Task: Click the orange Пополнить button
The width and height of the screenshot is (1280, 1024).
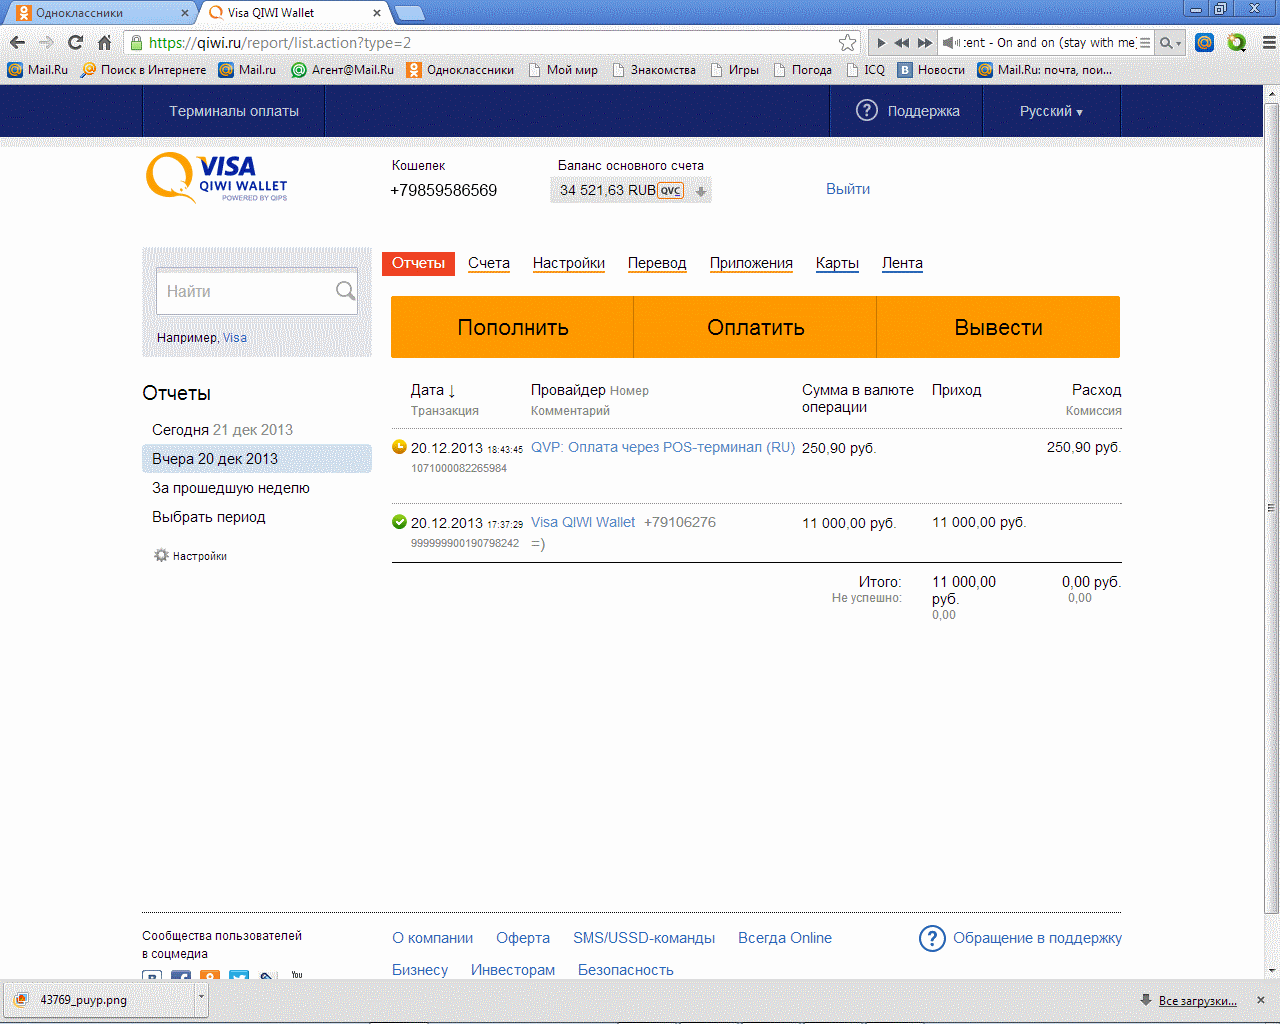Action: 512,327
